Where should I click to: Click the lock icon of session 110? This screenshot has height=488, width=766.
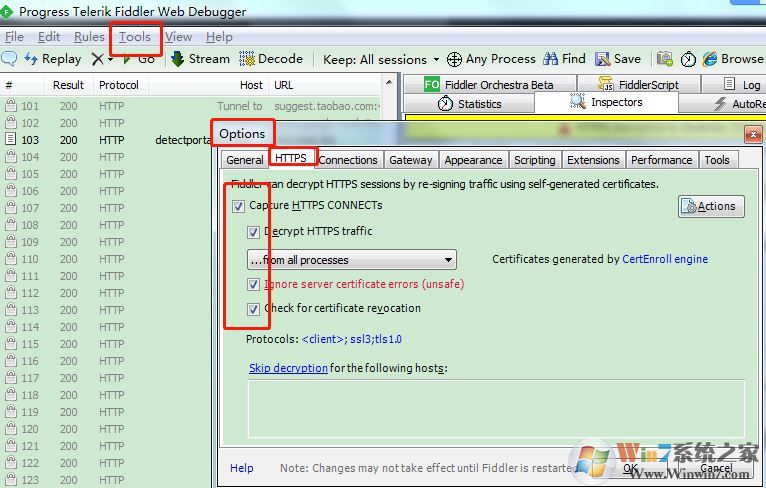(x=10, y=258)
